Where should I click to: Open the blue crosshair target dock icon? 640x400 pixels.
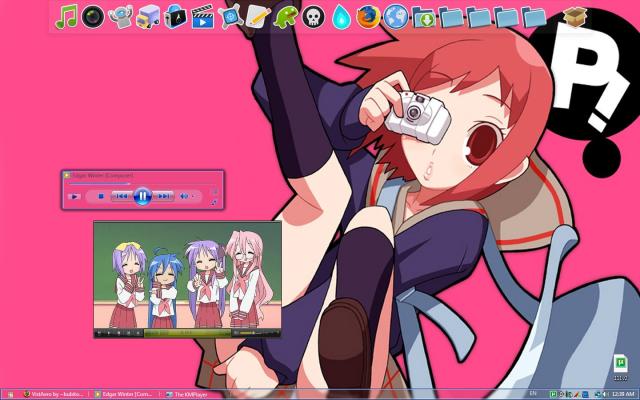[230, 17]
